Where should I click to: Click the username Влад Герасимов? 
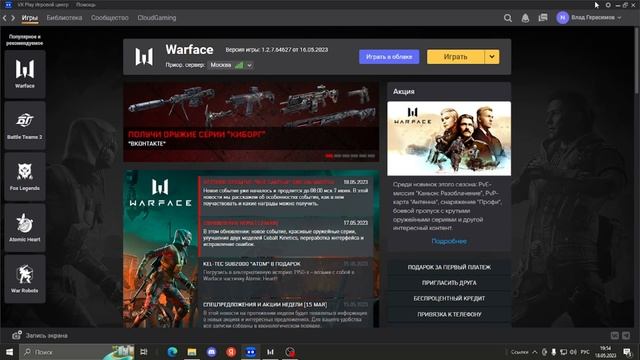click(x=593, y=18)
